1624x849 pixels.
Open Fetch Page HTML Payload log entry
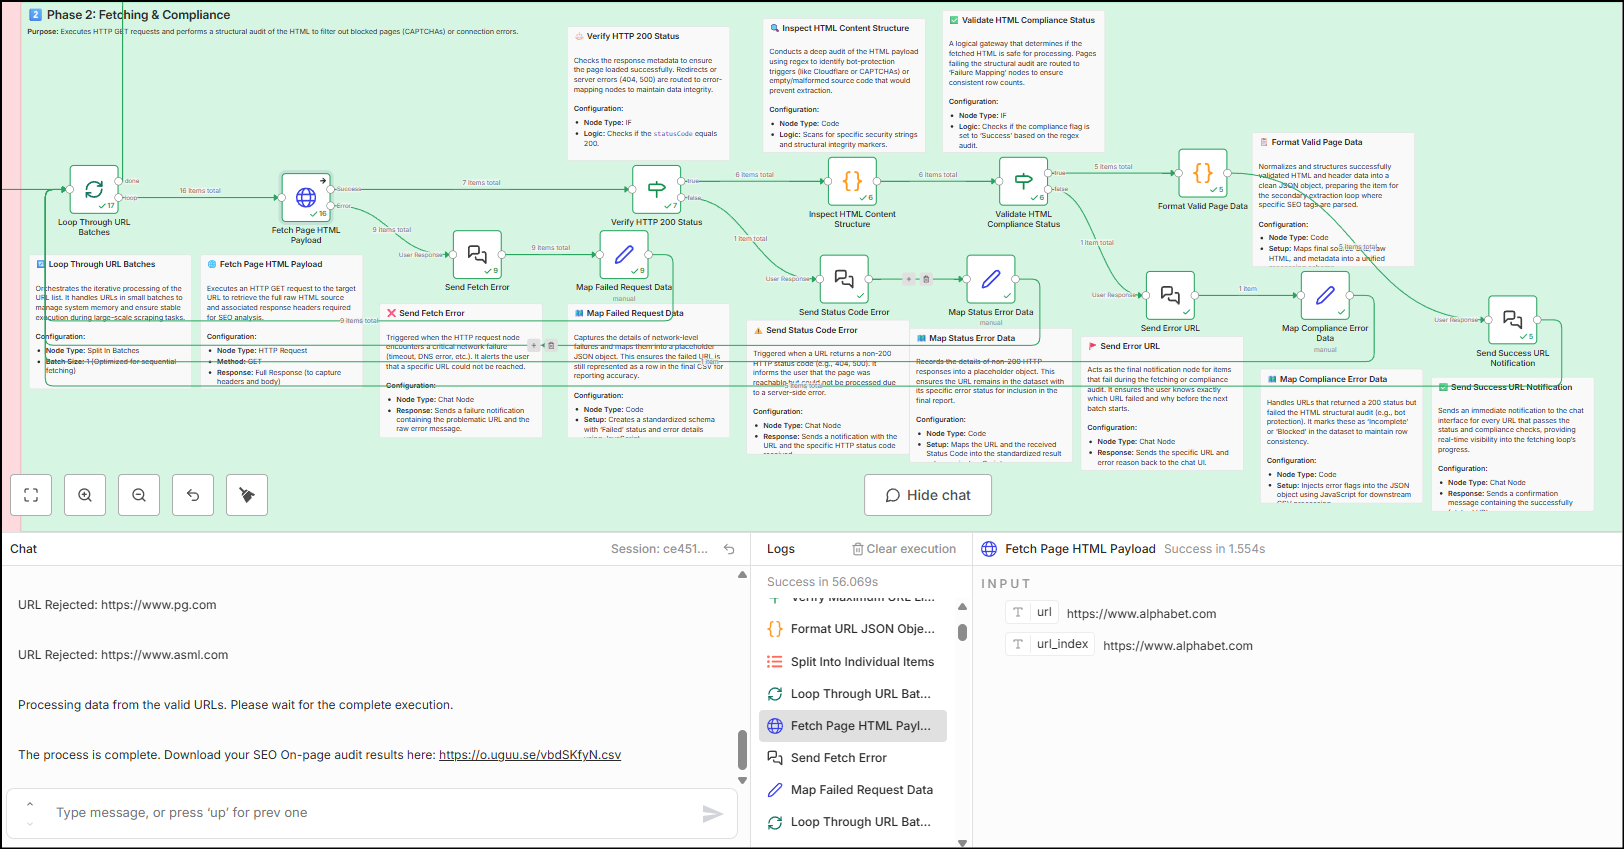(x=853, y=726)
